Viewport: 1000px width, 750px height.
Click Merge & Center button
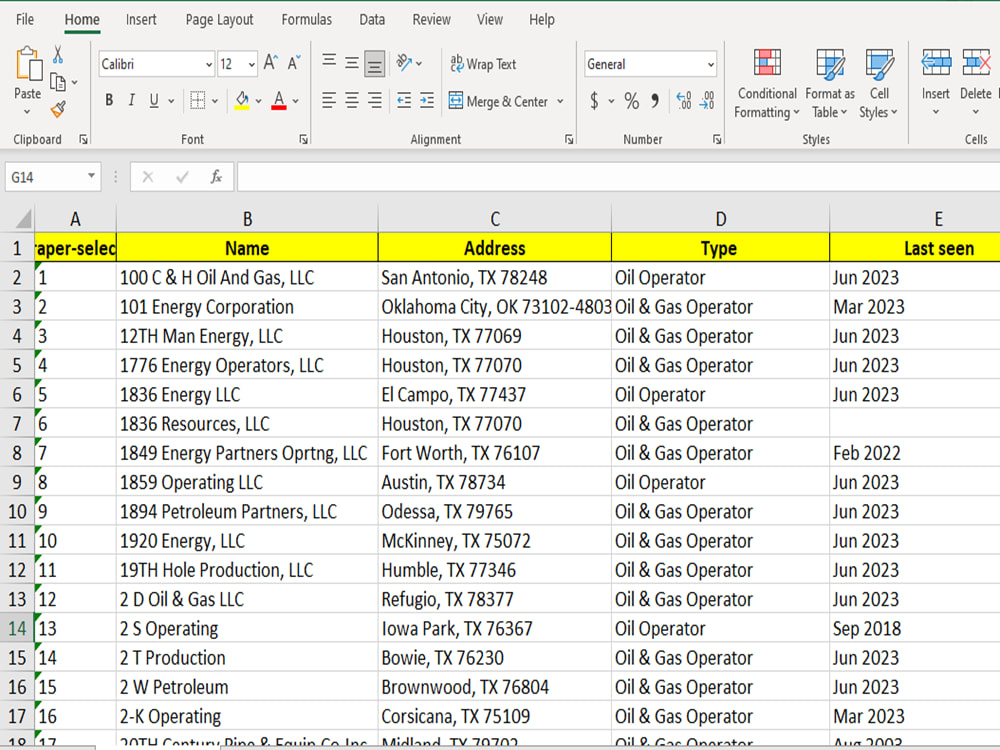tap(499, 101)
